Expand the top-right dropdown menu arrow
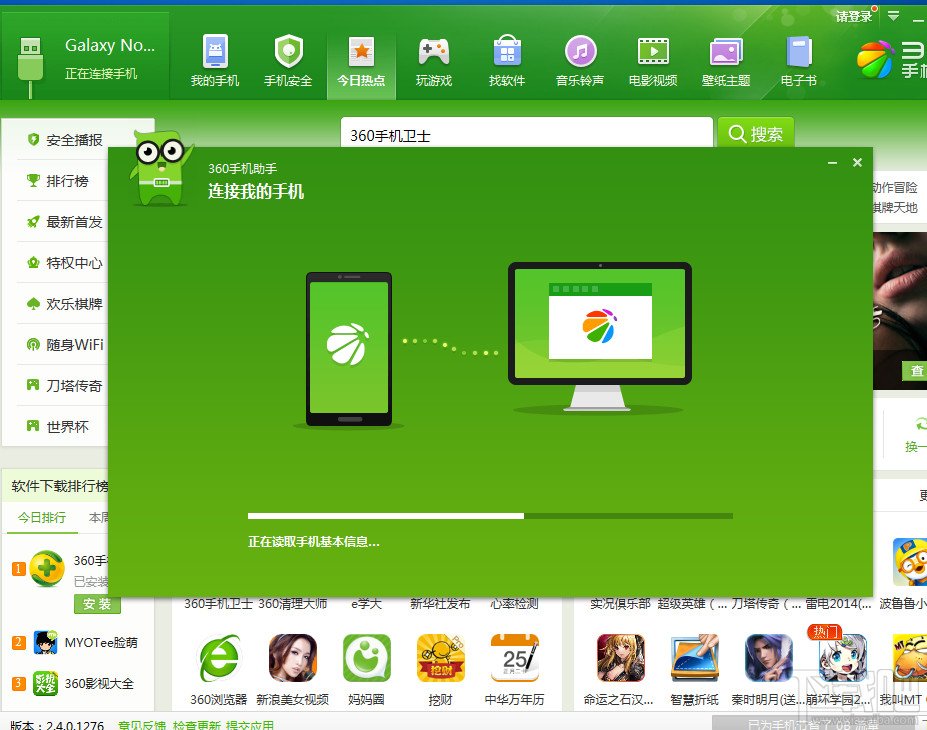This screenshot has width=927, height=730. 894,16
